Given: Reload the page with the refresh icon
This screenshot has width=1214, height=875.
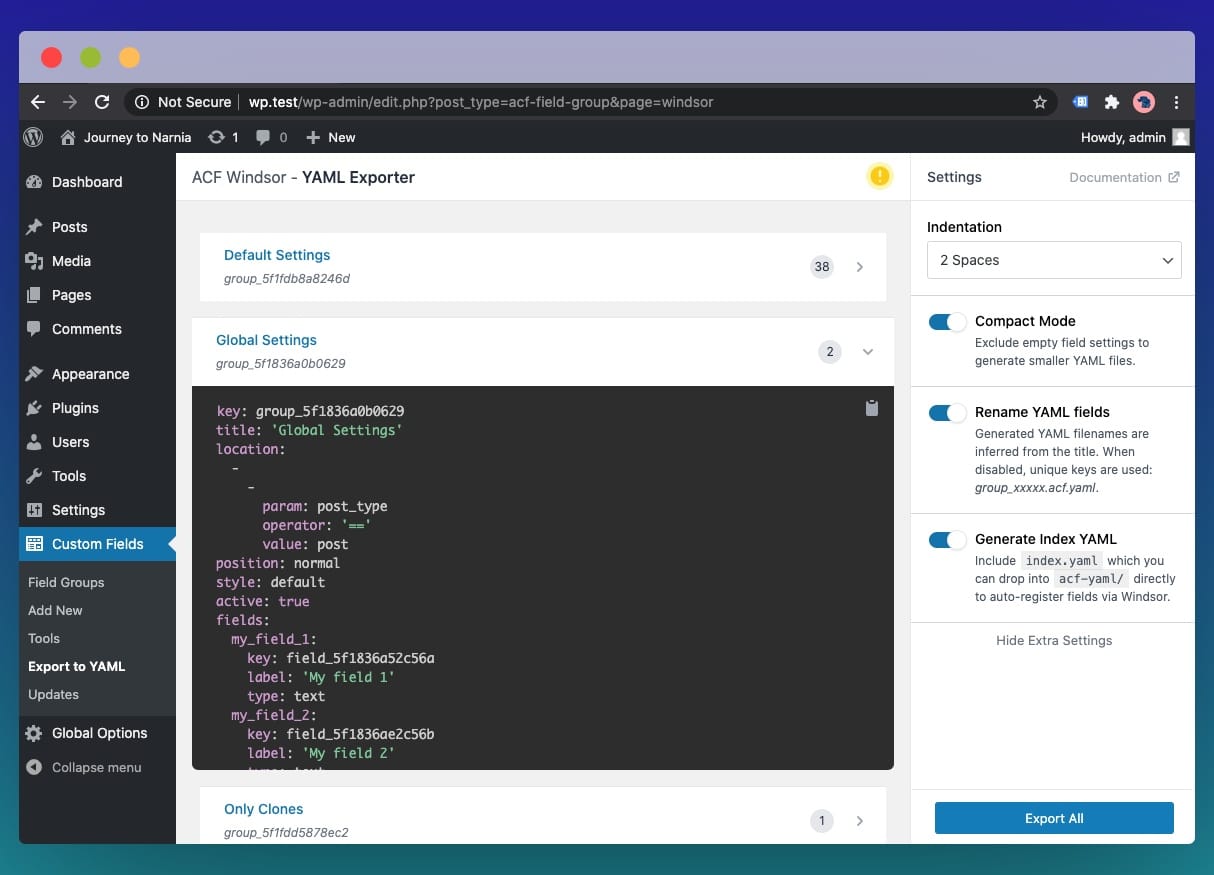Looking at the screenshot, I should [101, 102].
